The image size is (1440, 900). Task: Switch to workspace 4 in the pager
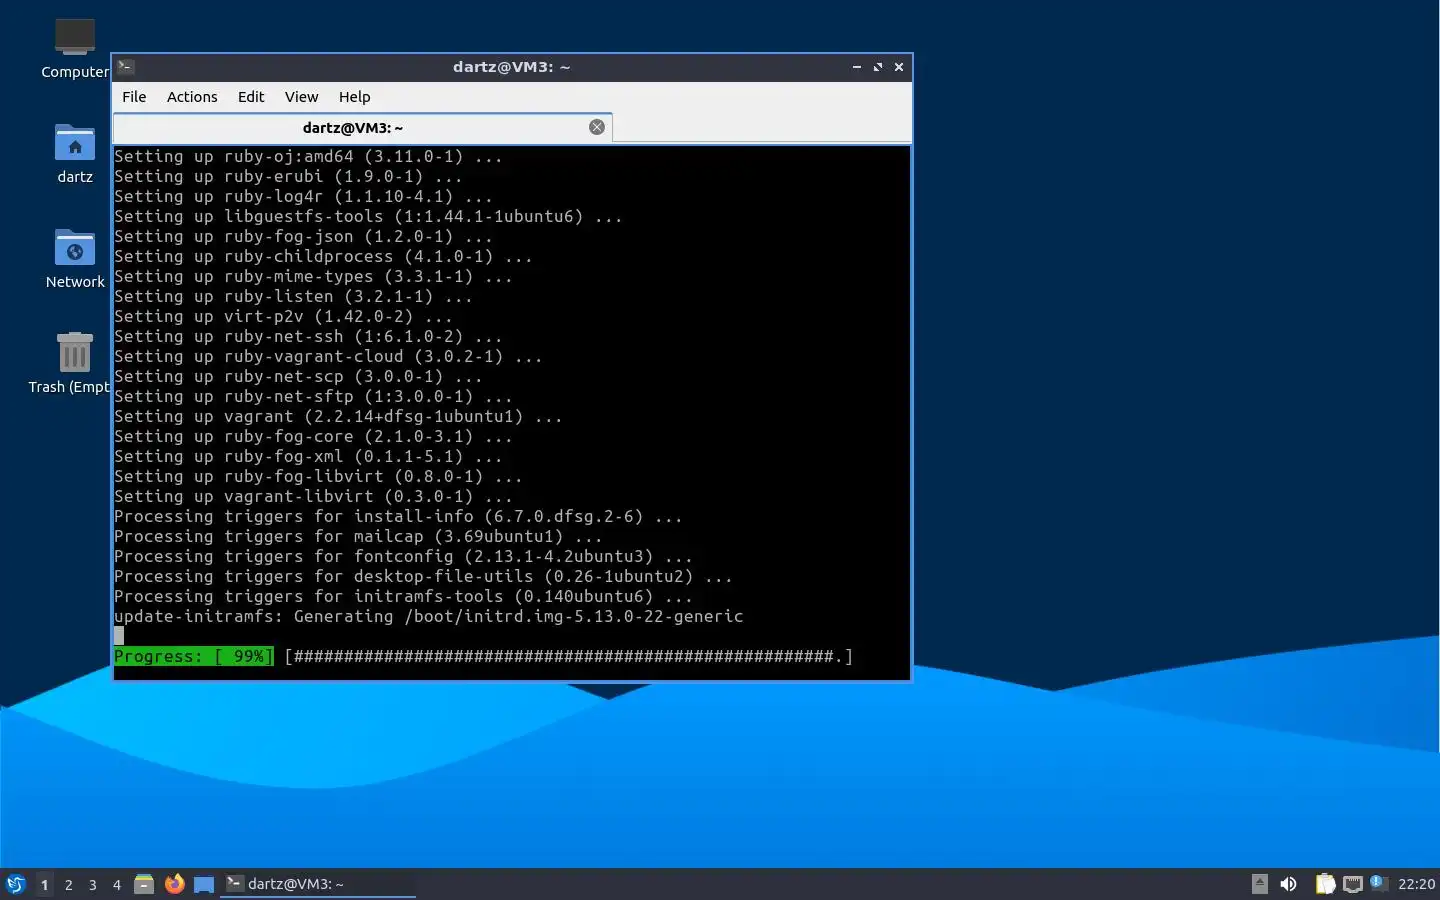pyautogui.click(x=116, y=884)
